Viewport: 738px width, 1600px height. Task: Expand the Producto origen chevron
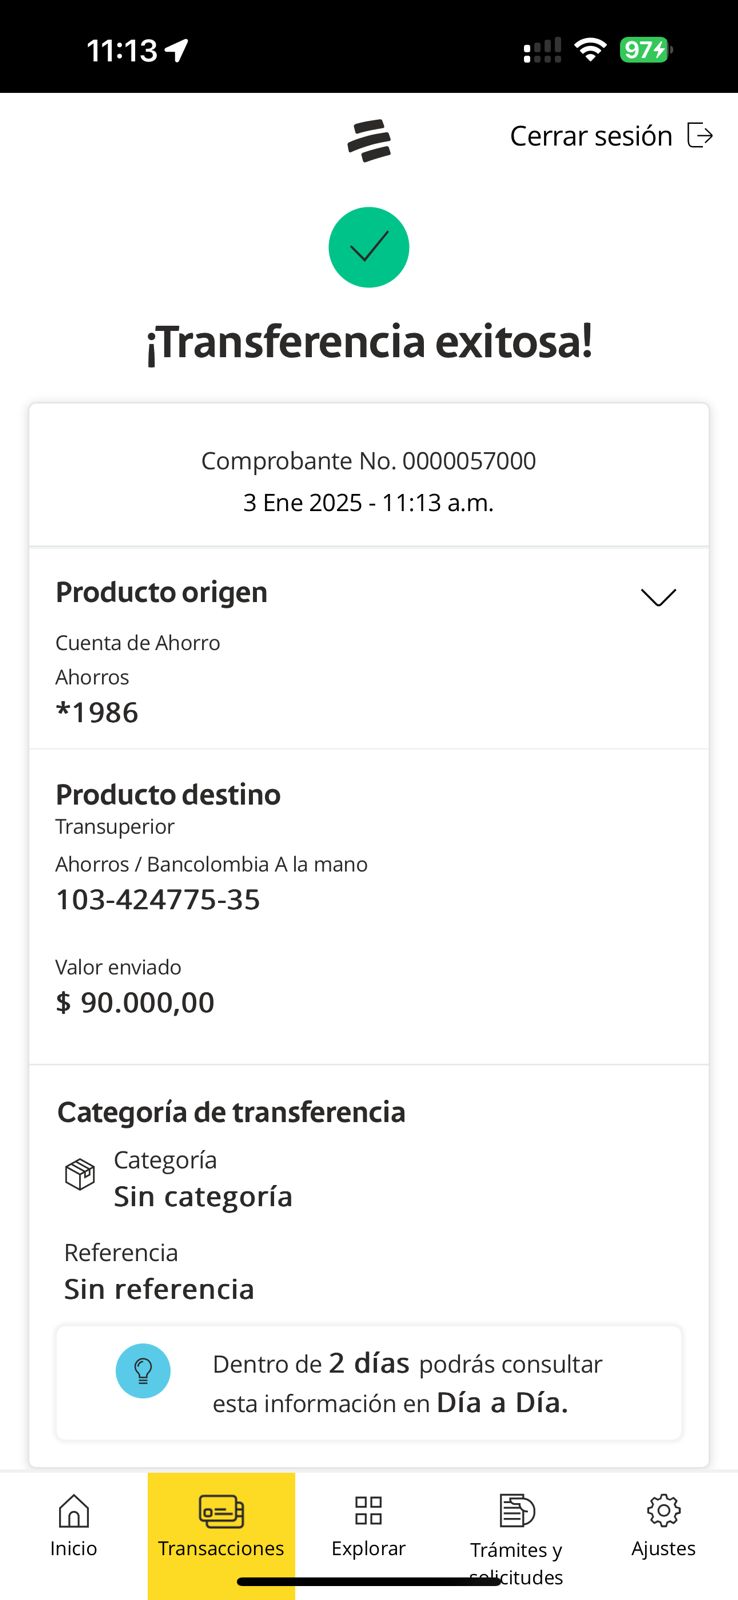click(658, 597)
